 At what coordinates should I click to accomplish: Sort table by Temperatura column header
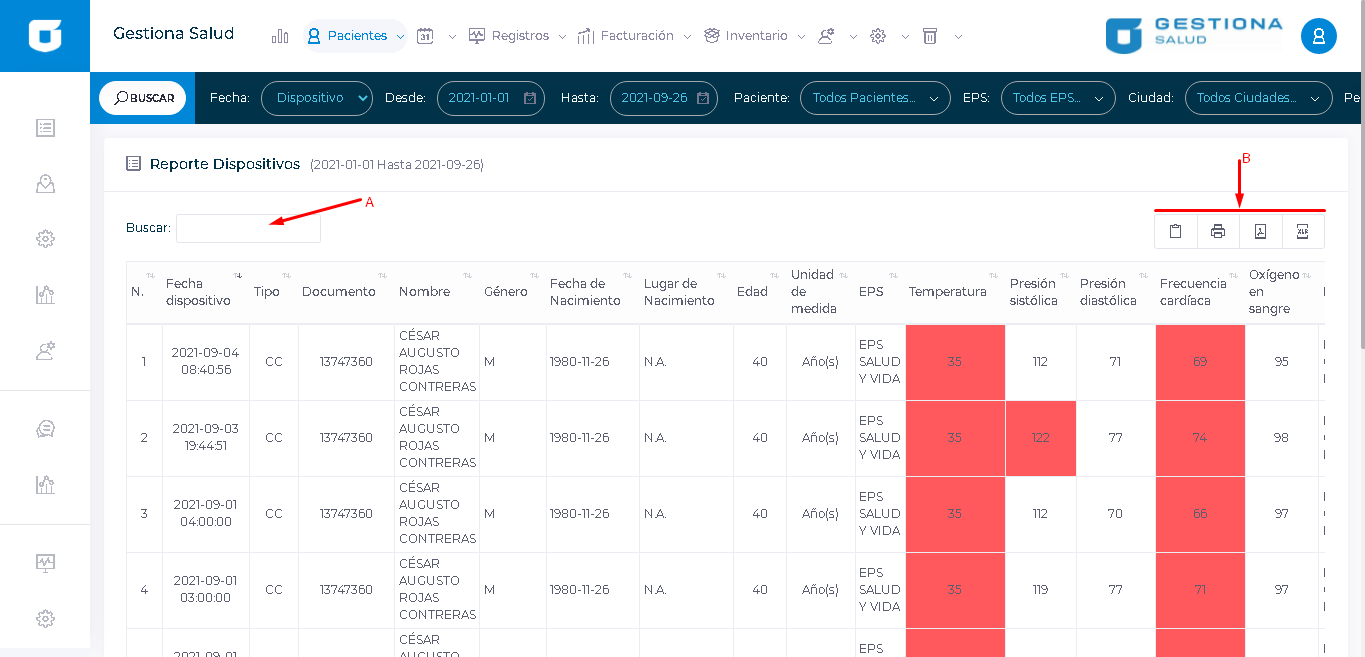pyautogui.click(x=947, y=292)
